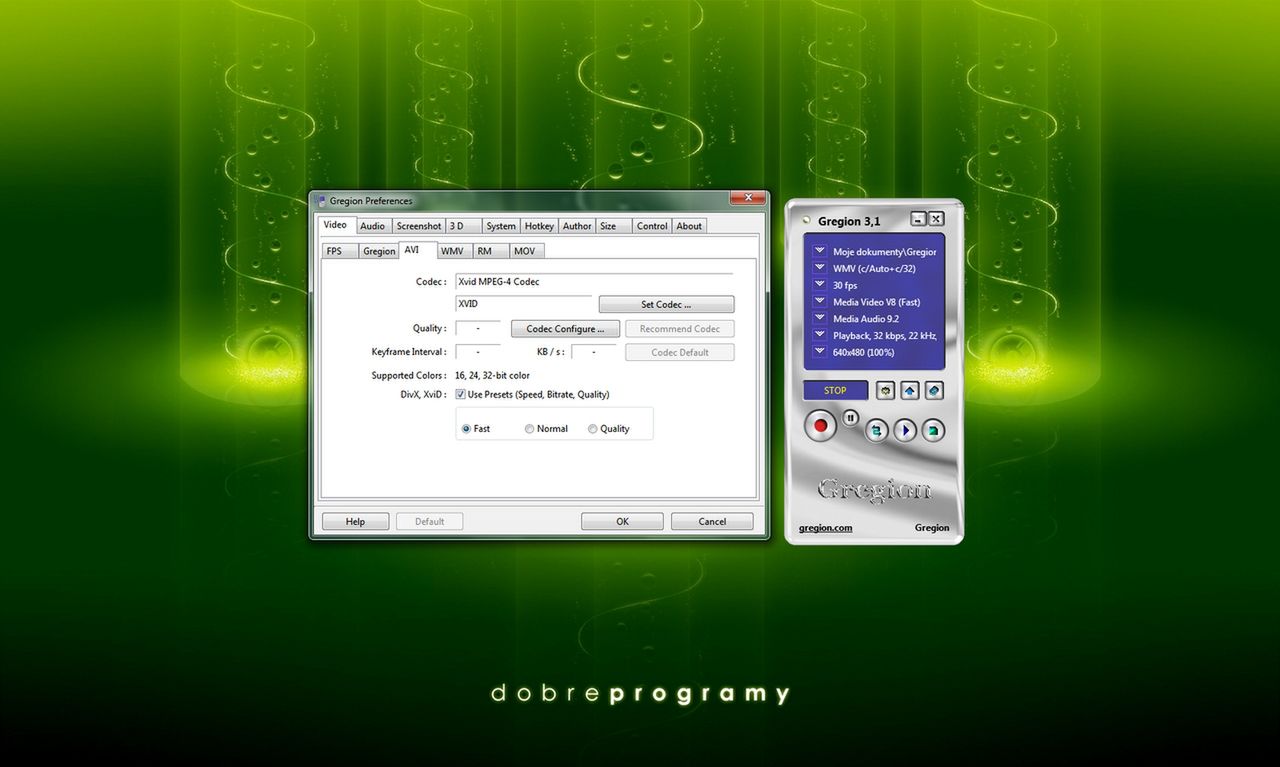Switch to the Gregion sub-tab
1280x767 pixels.
pyautogui.click(x=379, y=251)
